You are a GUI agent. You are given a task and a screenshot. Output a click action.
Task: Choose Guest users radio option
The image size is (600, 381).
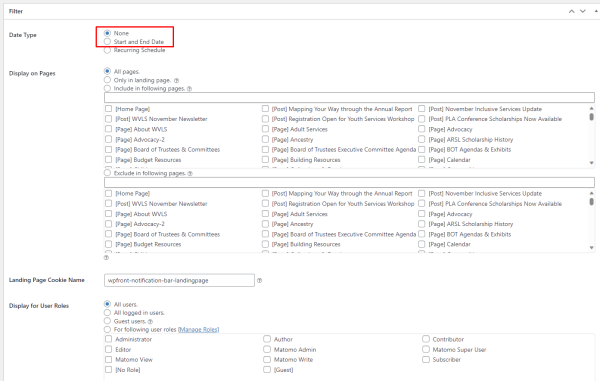108,321
